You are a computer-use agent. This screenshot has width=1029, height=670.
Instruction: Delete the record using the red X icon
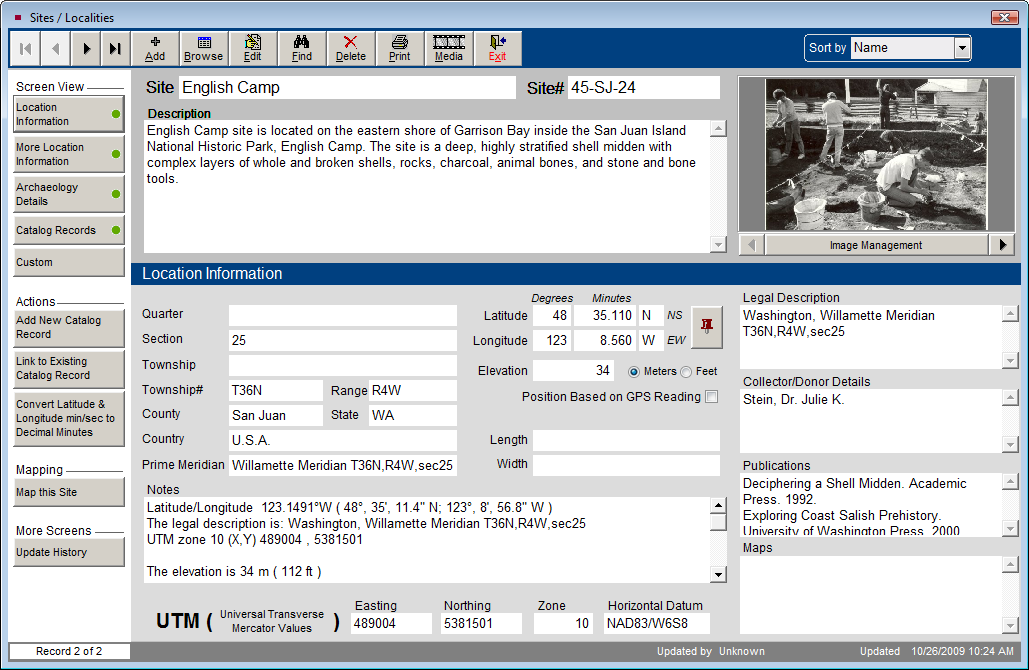351,48
